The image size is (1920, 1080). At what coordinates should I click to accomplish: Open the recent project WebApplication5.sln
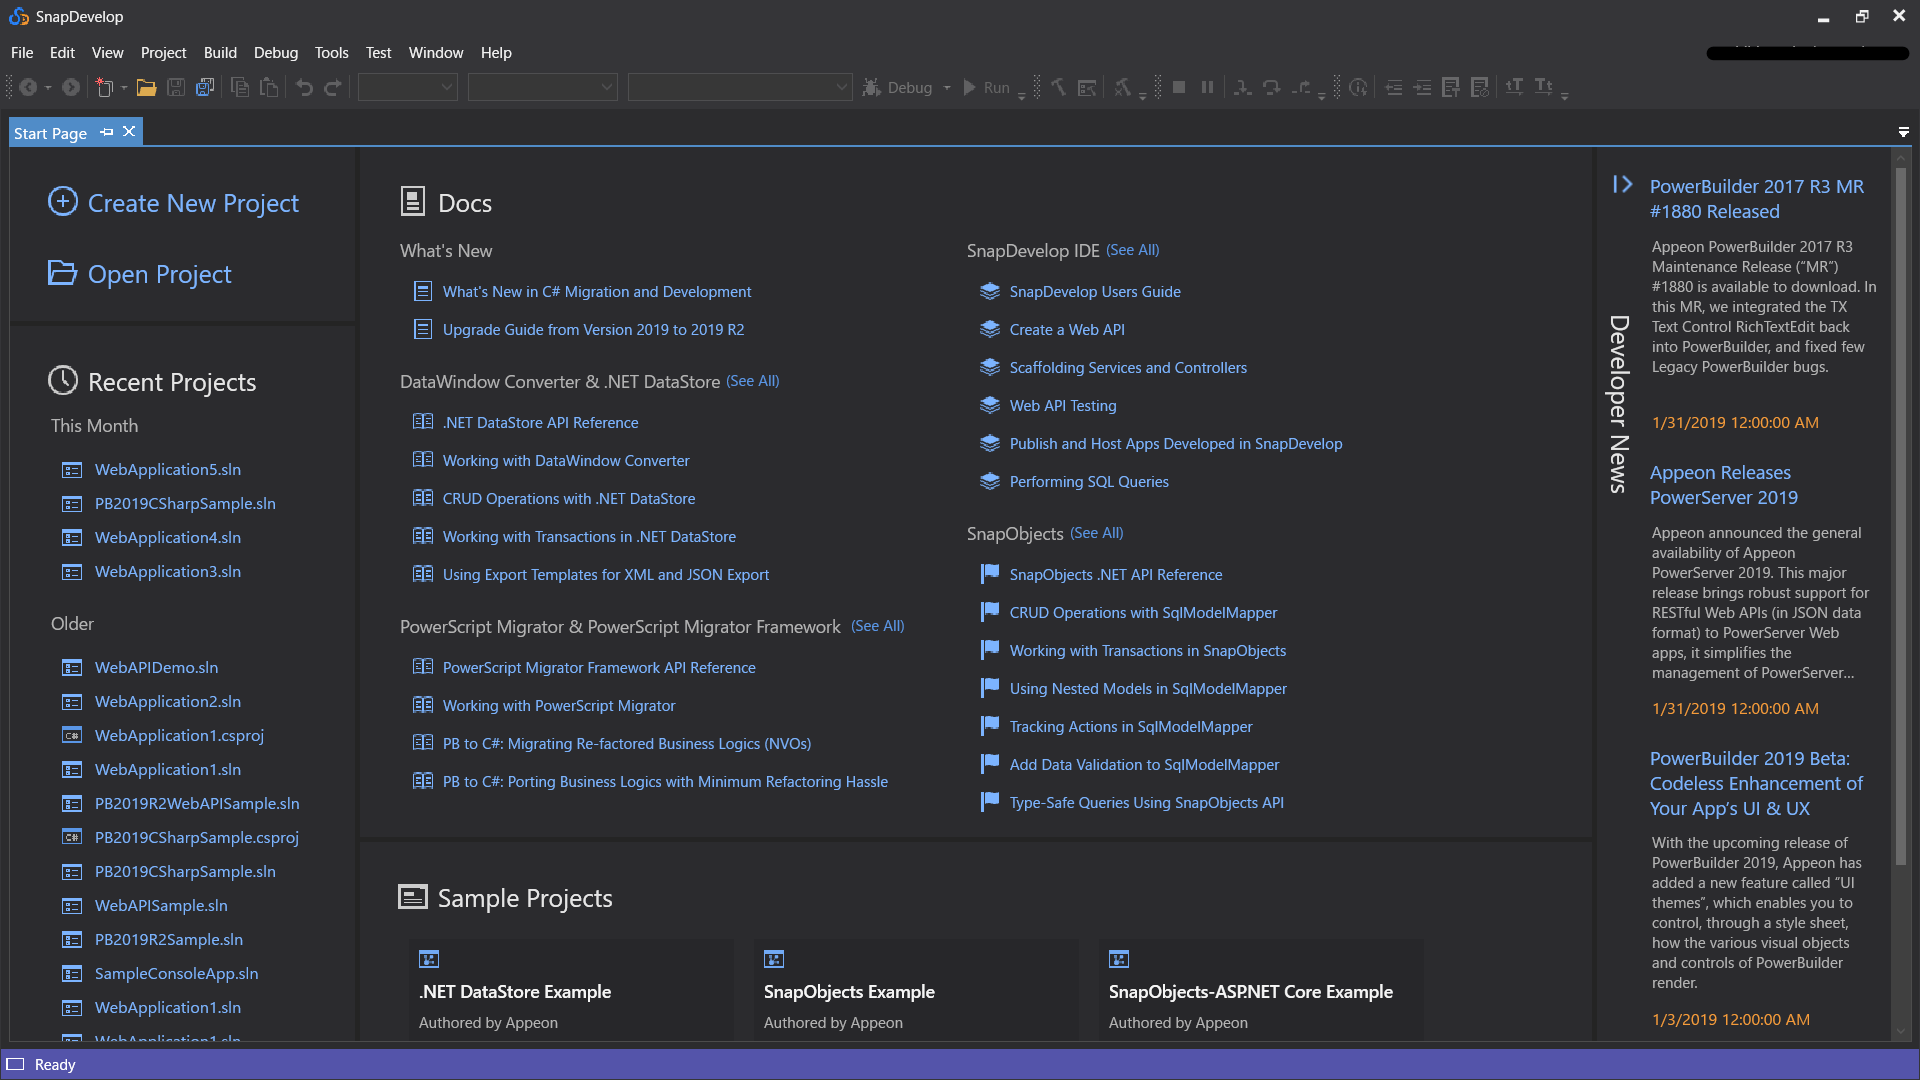pyautogui.click(x=167, y=469)
